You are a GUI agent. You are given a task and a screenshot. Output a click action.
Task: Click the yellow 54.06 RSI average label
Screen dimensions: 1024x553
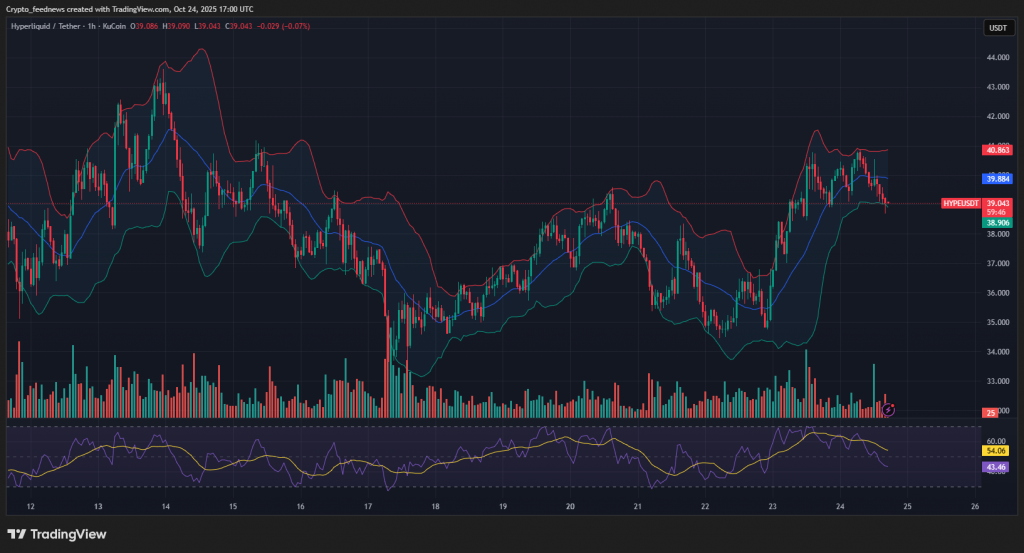997,452
